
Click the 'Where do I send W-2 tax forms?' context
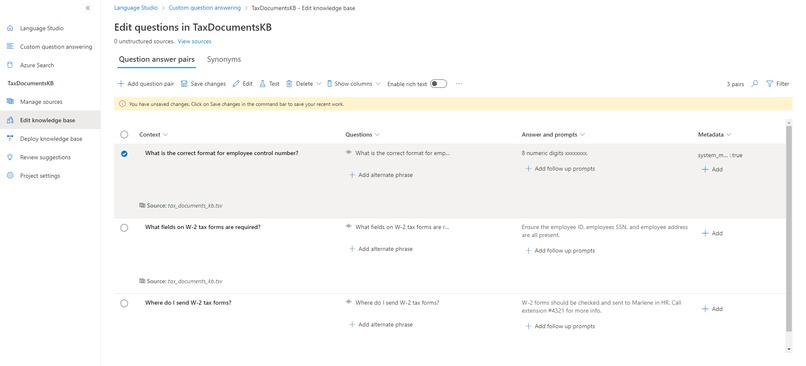(x=188, y=303)
